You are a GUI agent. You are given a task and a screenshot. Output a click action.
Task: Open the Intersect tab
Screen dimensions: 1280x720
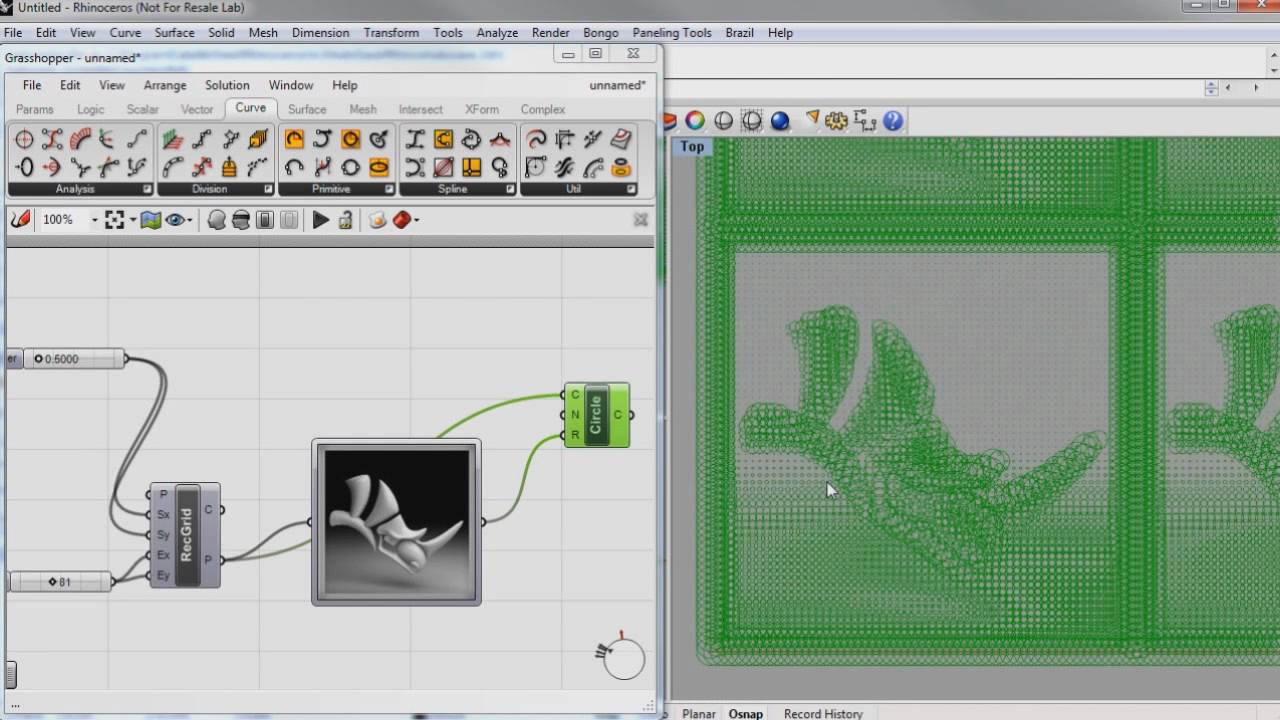(x=420, y=109)
